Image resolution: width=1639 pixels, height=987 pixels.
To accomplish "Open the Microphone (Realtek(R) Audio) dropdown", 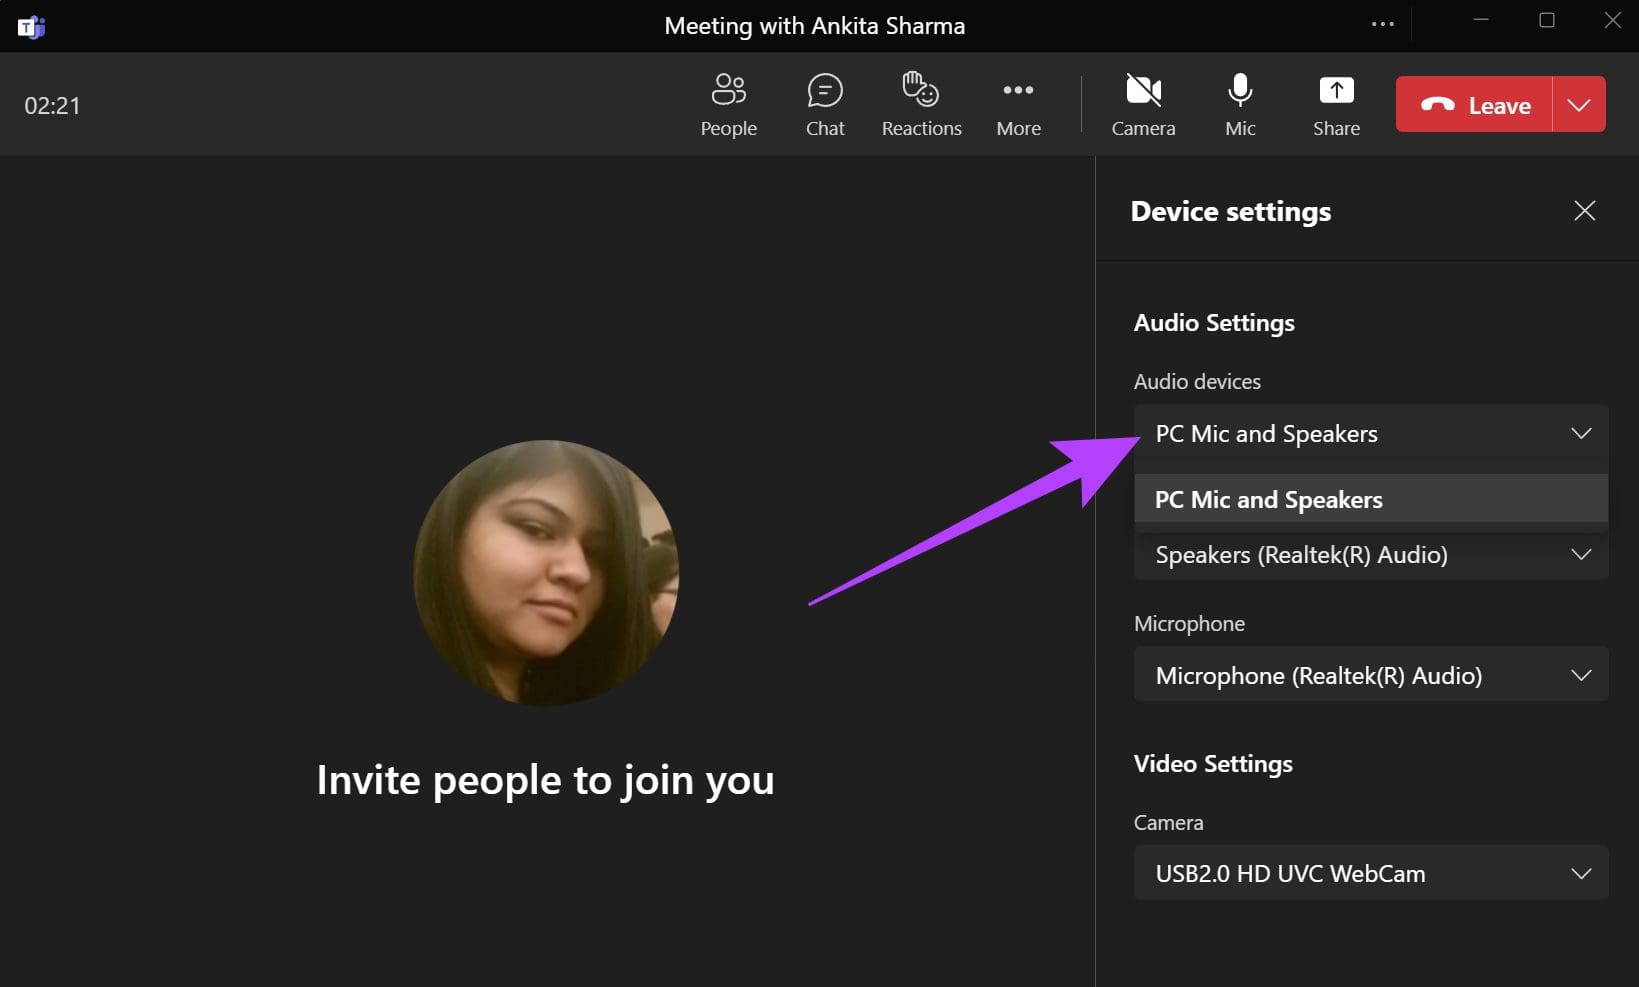I will (x=1371, y=675).
